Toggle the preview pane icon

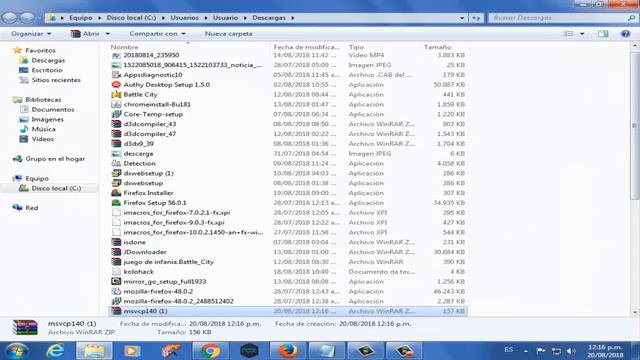(x=603, y=34)
